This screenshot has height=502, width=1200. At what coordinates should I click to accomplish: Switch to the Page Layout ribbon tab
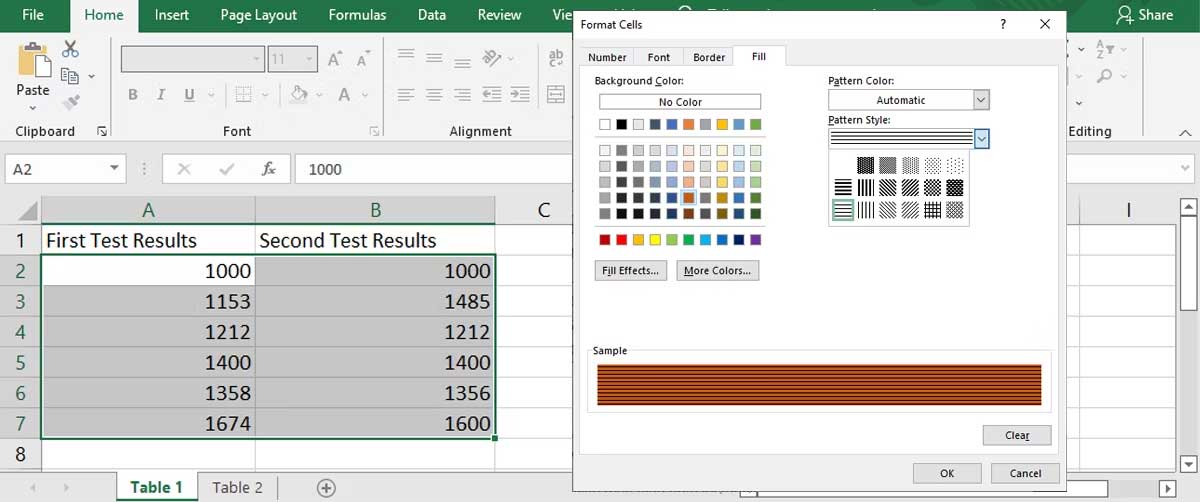coord(258,15)
